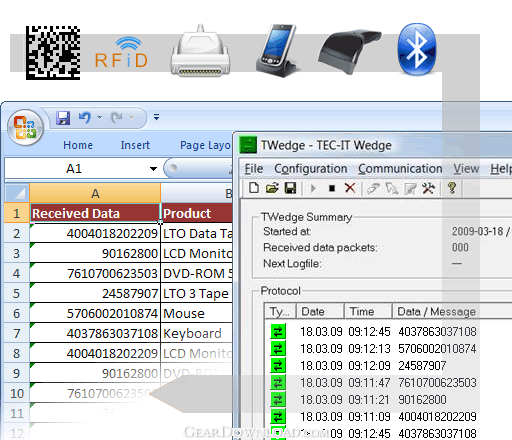Select the cell 5706002010874 in row 6
The width and height of the screenshot is (512, 440).
tap(95, 313)
